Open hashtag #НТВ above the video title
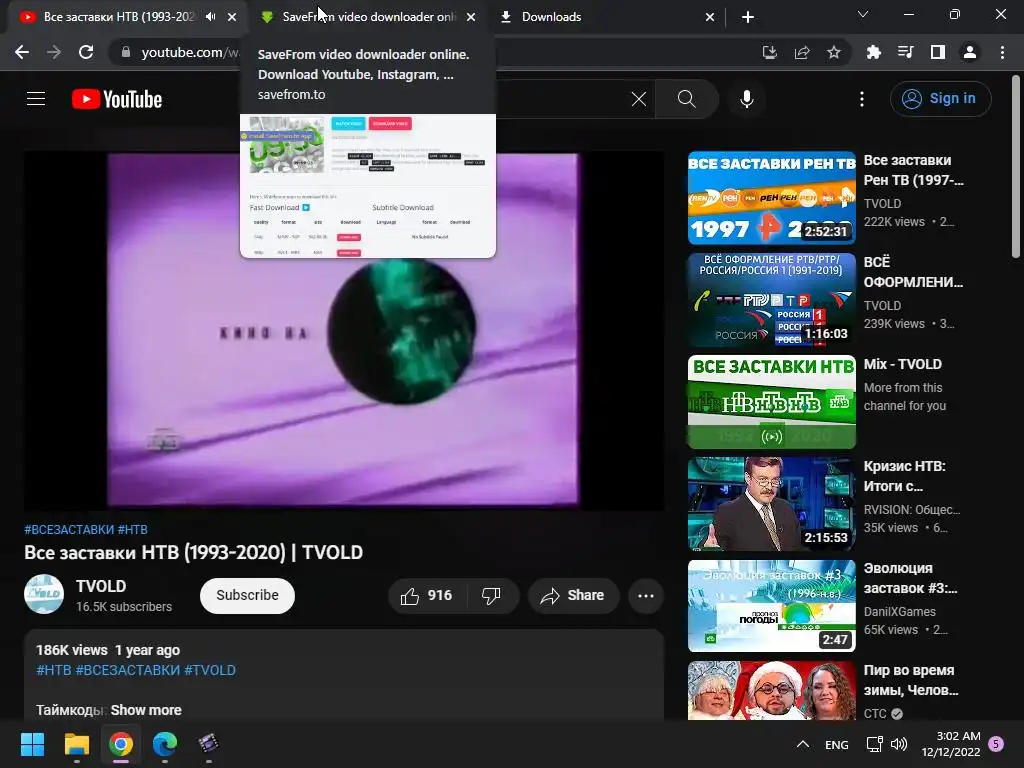Screen dimensions: 1024x768 [x=133, y=530]
